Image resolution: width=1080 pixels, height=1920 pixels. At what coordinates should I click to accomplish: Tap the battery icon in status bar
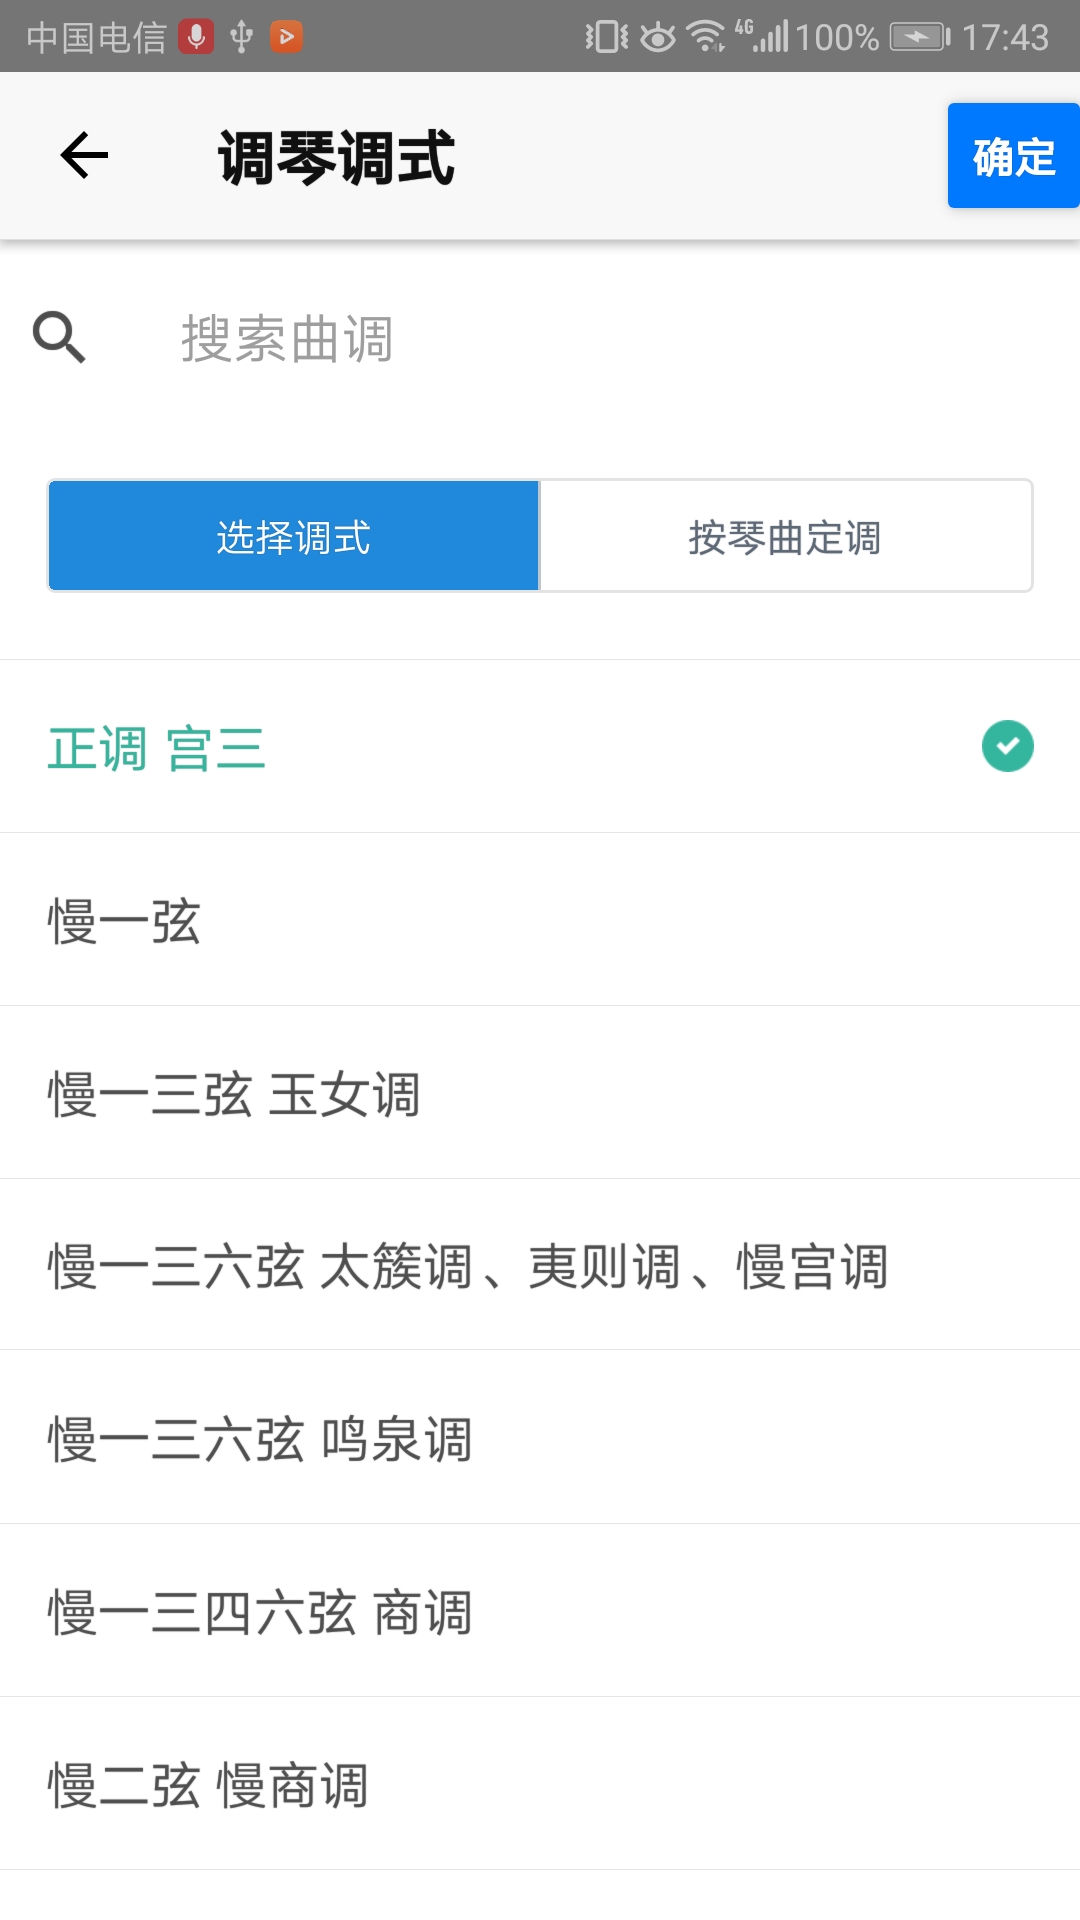tap(920, 37)
